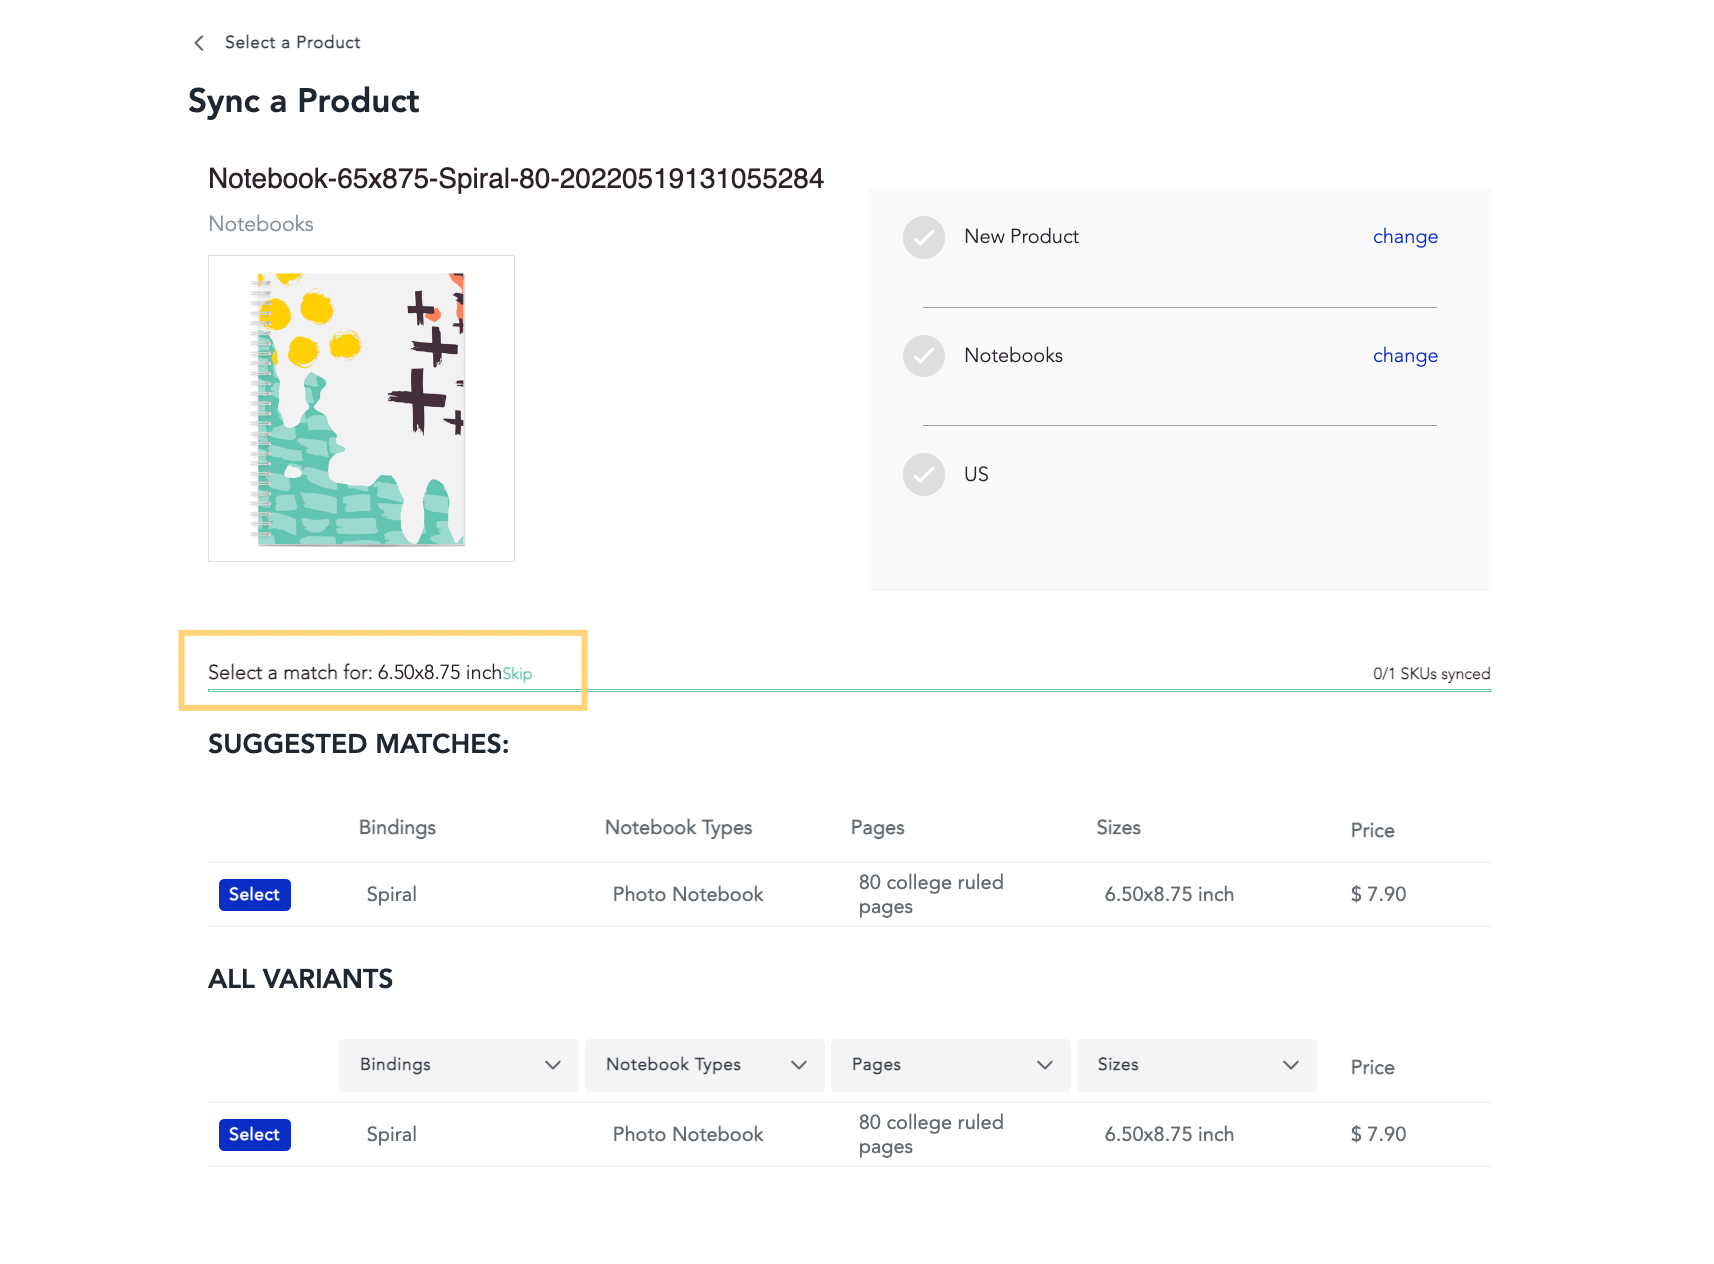The width and height of the screenshot is (1714, 1264).
Task: Click the New Product checkmark circle
Action: tap(924, 237)
